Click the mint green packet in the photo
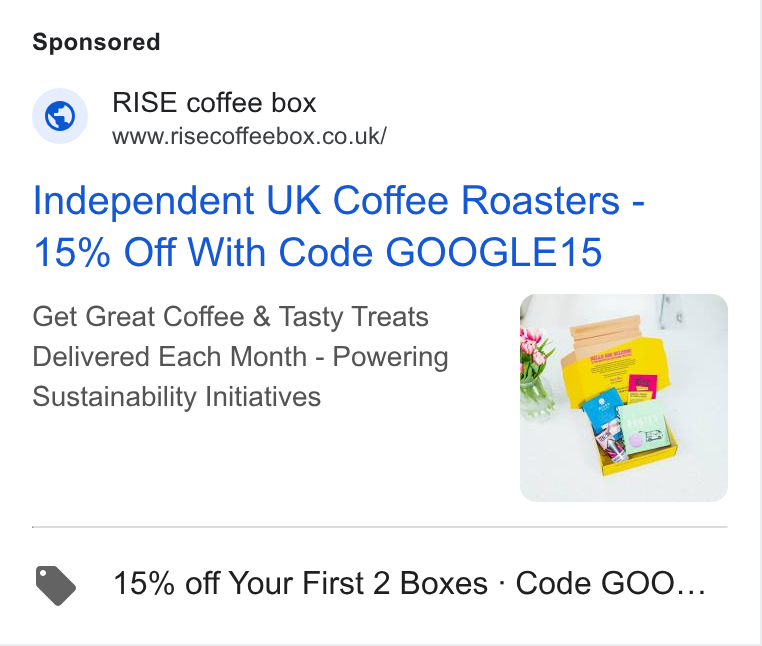This screenshot has width=762, height=646. click(x=645, y=426)
